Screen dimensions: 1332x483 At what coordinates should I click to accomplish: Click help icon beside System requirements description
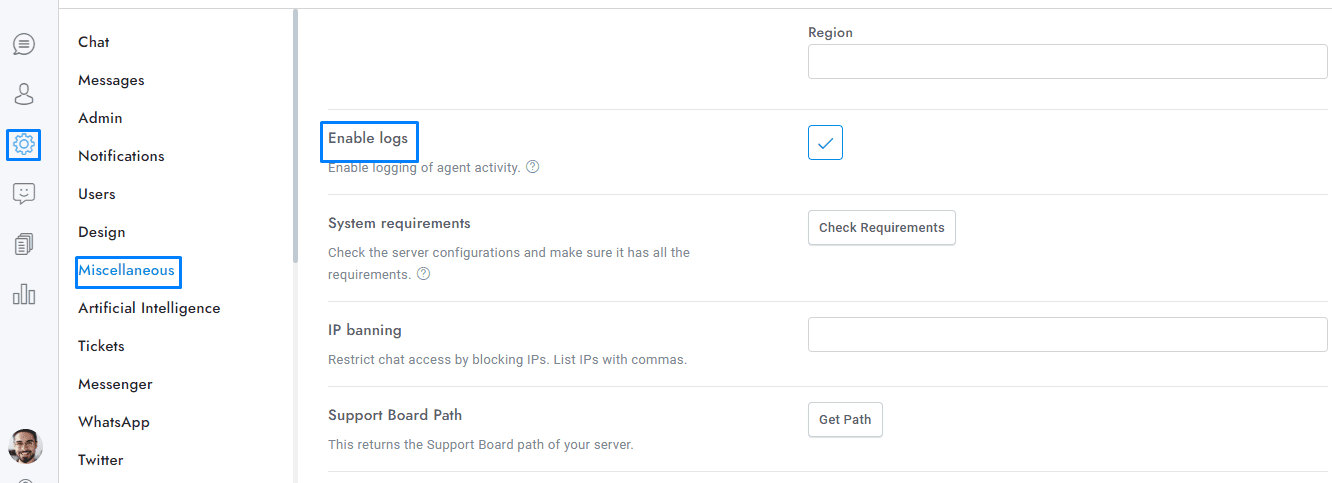pyautogui.click(x=424, y=274)
